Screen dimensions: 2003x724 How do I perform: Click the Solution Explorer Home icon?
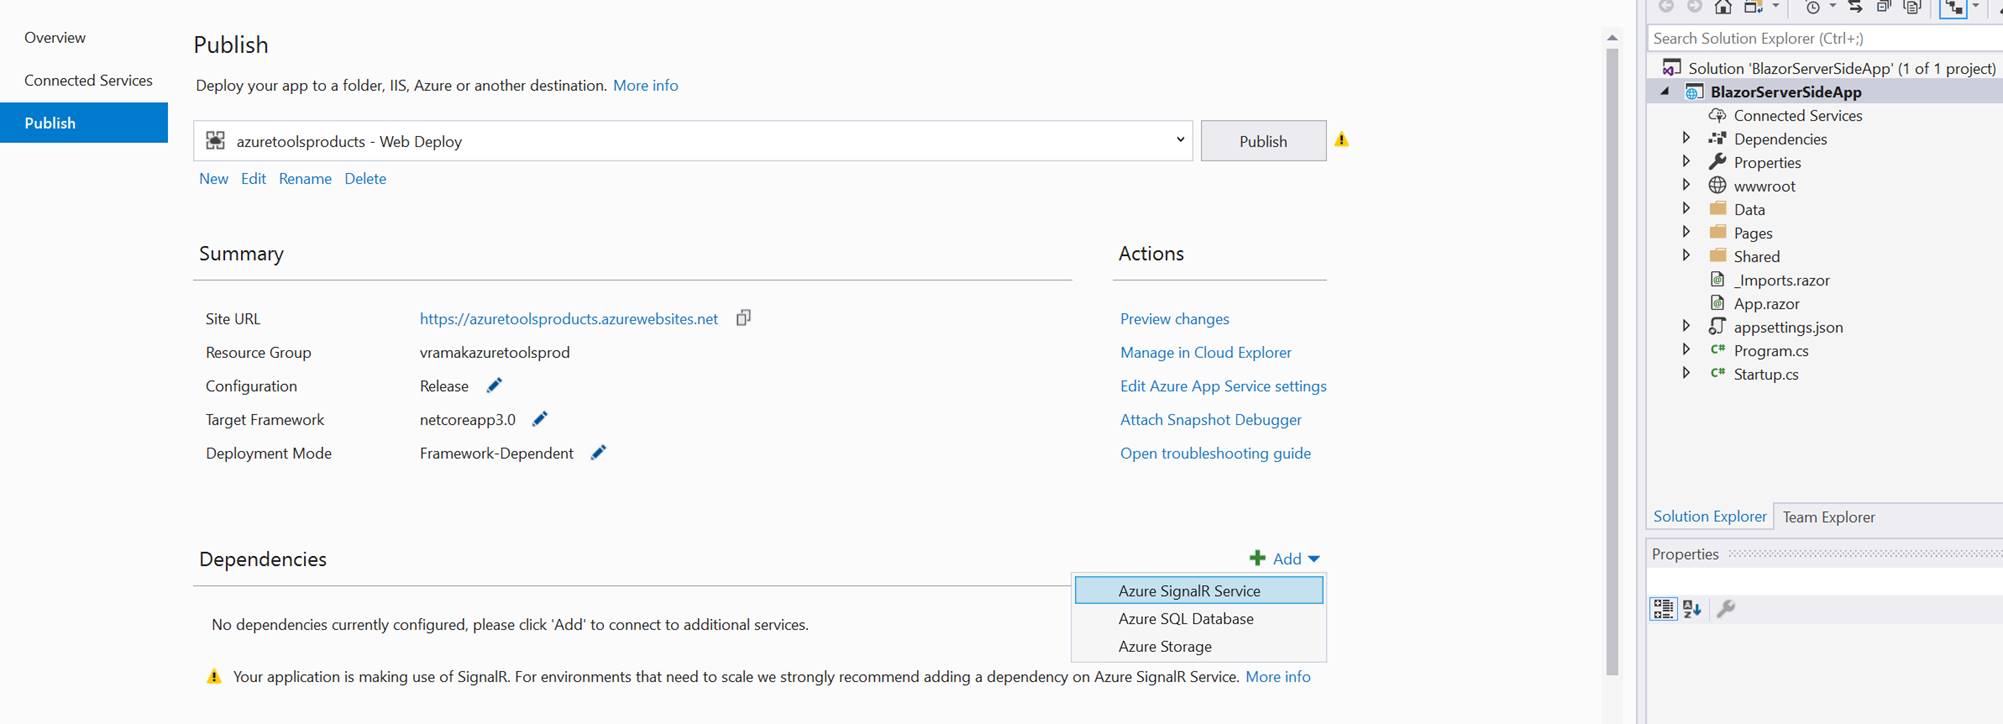1723,7
